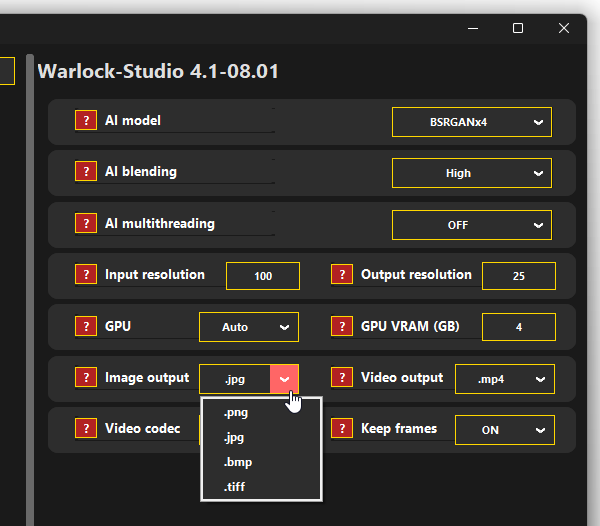Open help for Image output
Screen dimensions: 600x526
tap(86, 378)
